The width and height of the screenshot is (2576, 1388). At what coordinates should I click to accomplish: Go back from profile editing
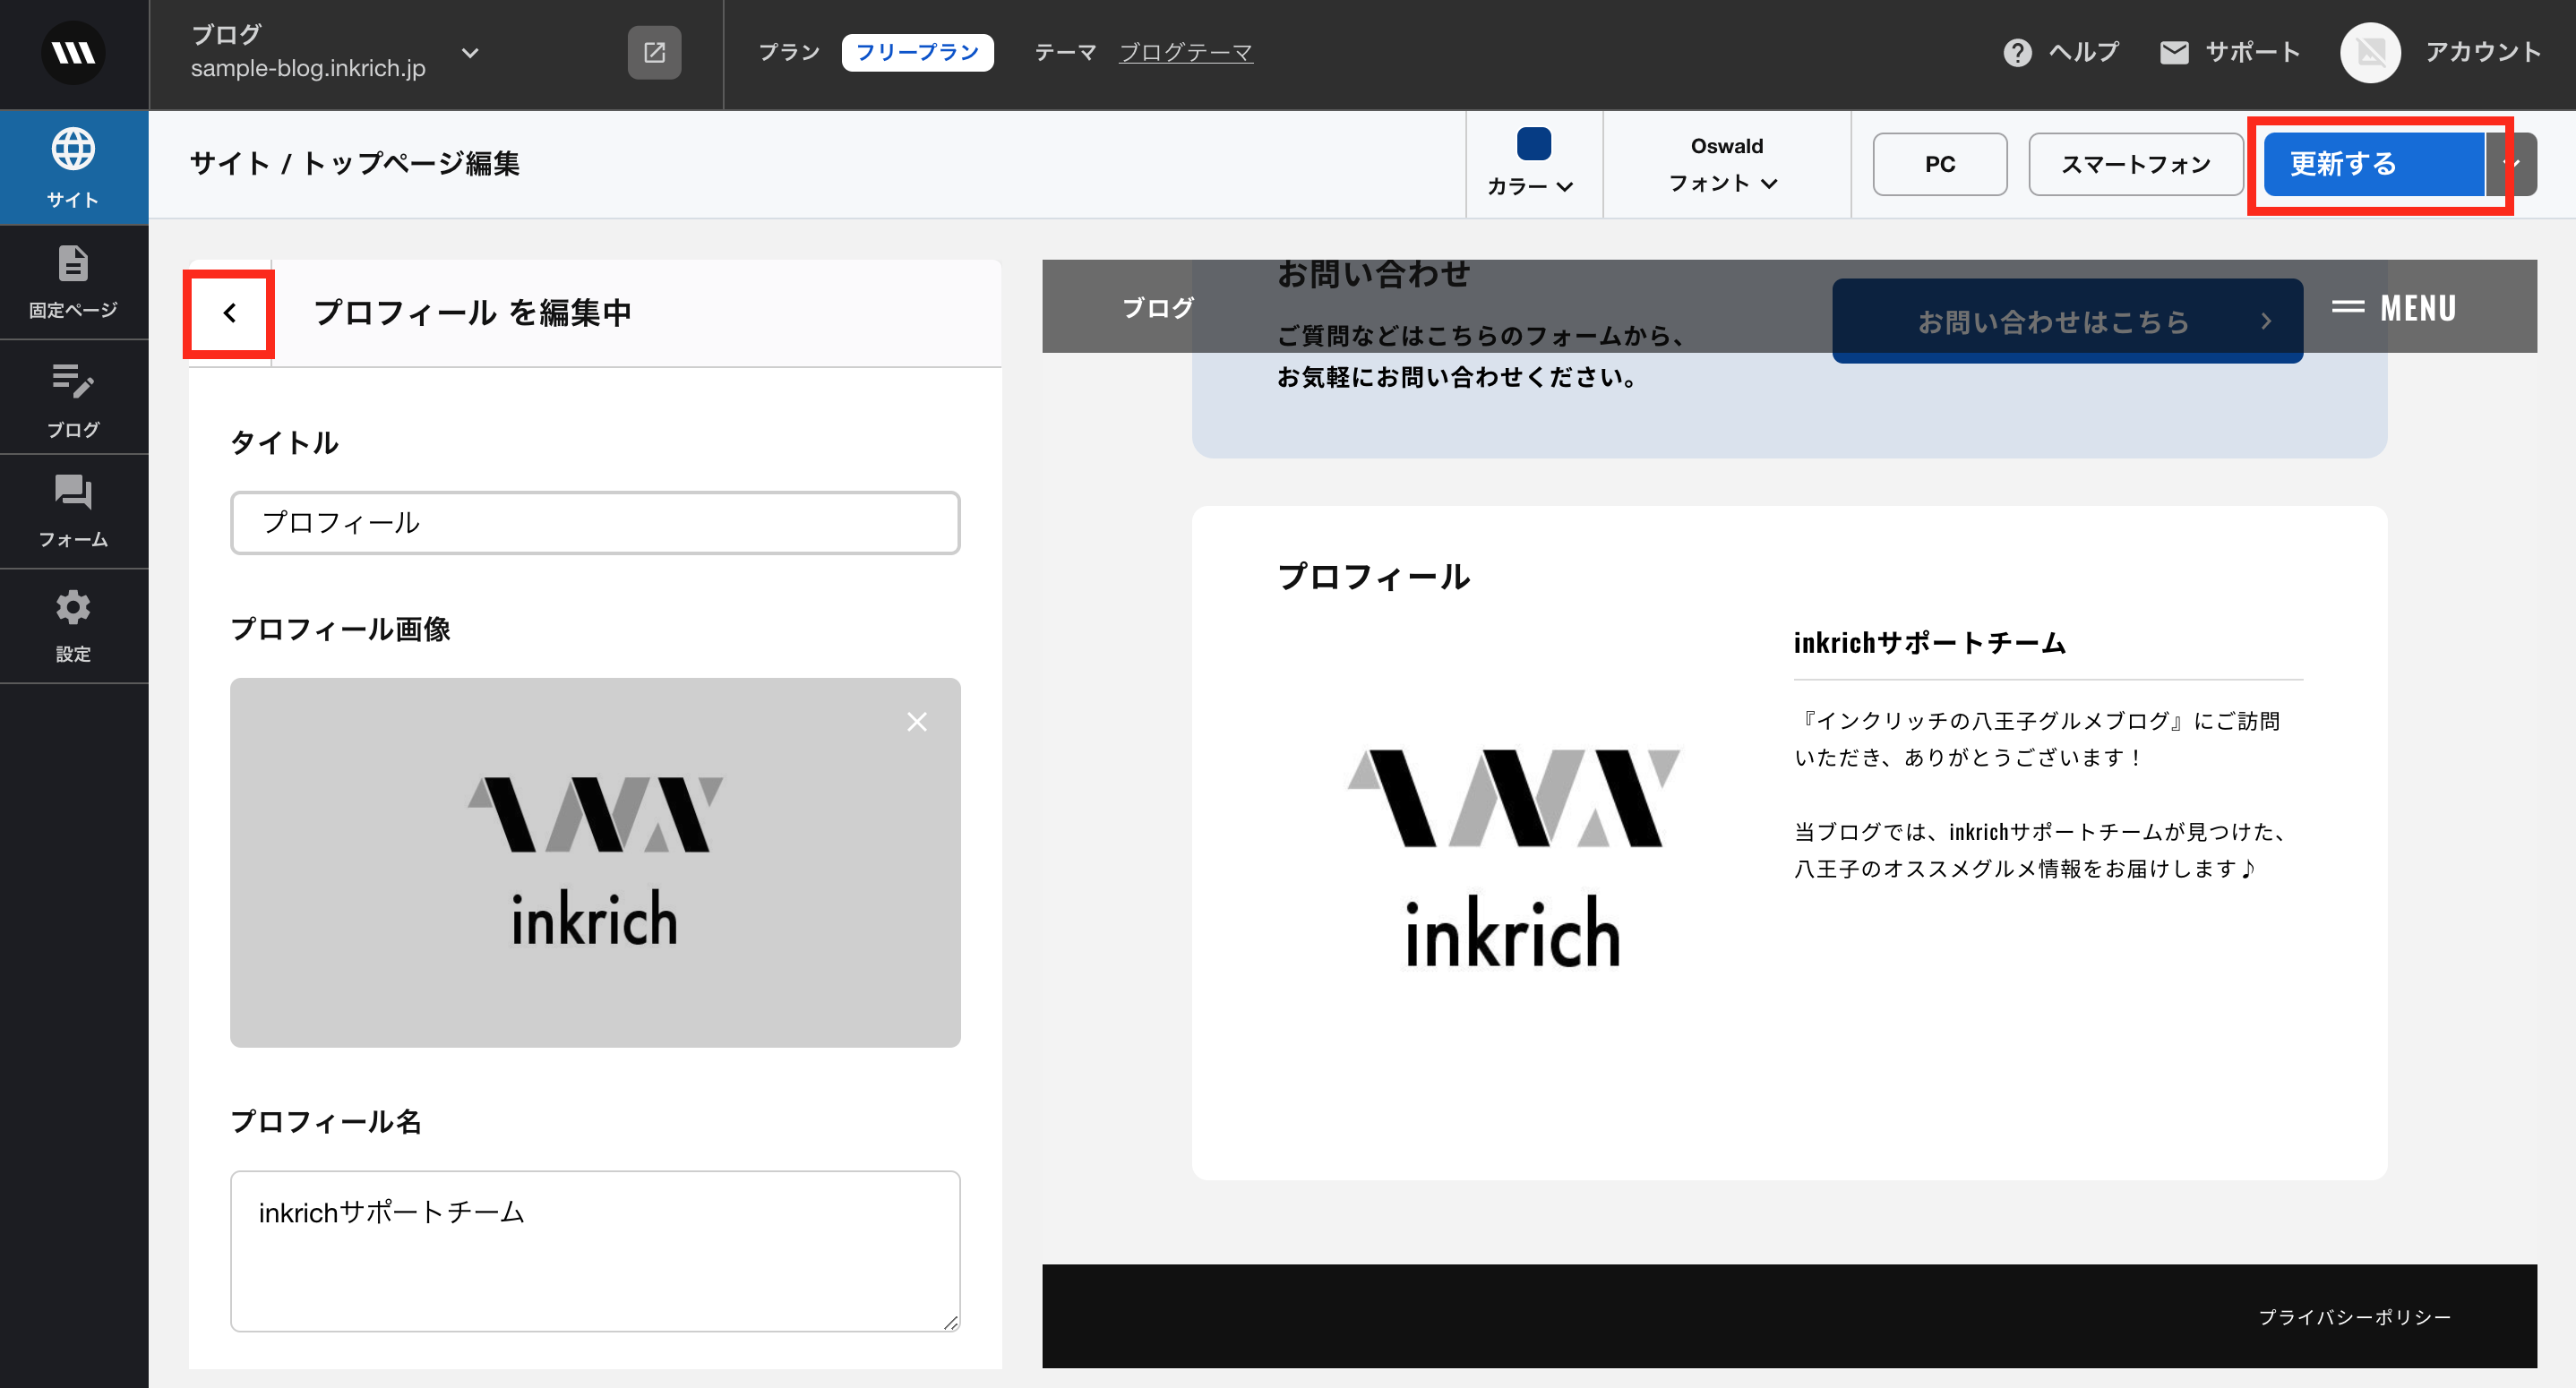point(230,313)
